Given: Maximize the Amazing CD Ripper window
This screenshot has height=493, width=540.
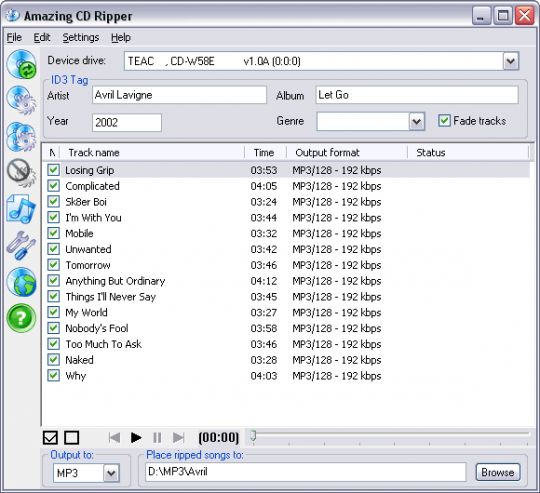Looking at the screenshot, I should (503, 15).
